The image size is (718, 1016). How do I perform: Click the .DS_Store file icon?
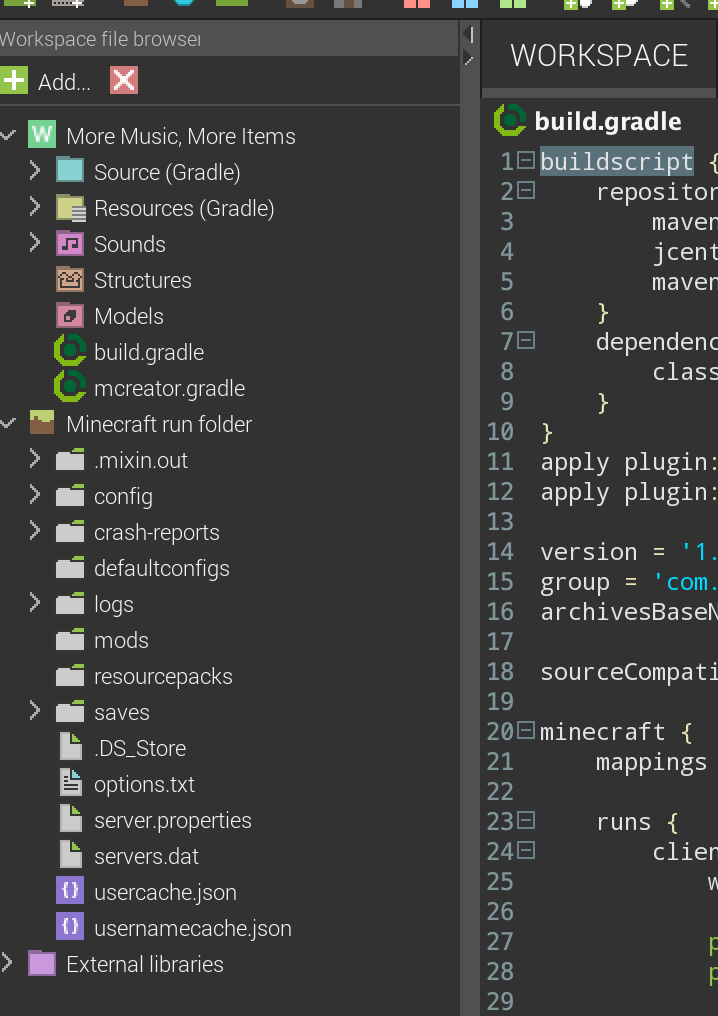click(71, 747)
